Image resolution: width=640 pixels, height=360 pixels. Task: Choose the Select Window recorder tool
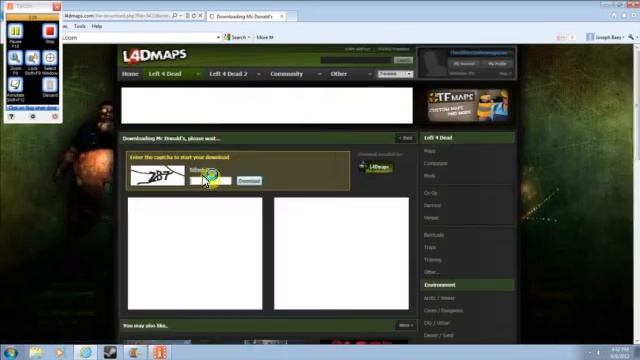[x=50, y=58]
